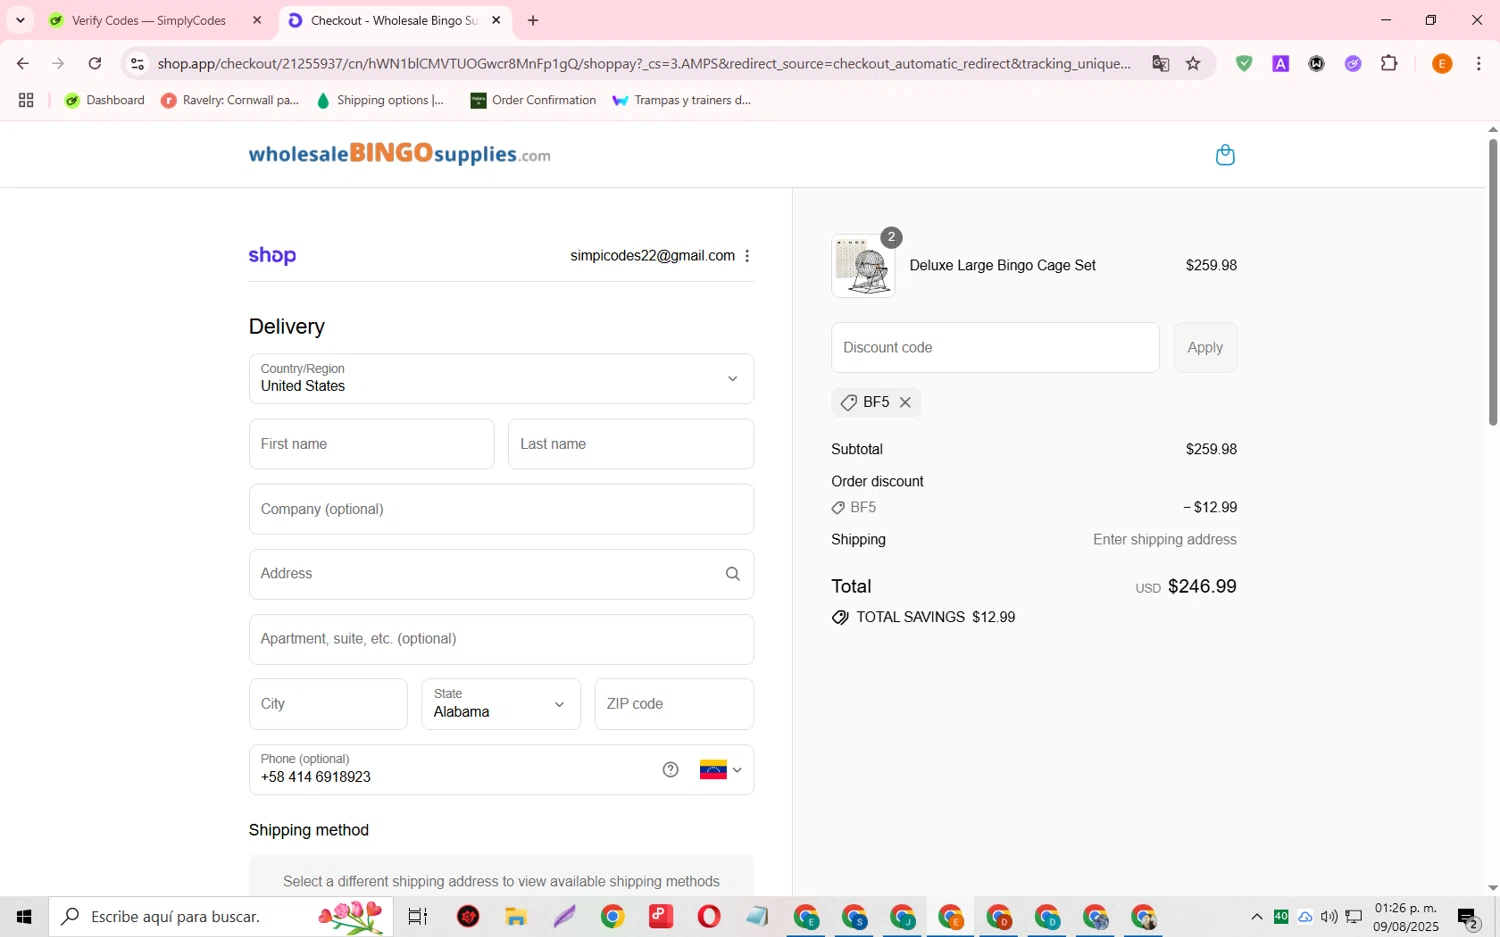Bookmark this page with the star icon
The height and width of the screenshot is (937, 1500).
click(x=1193, y=63)
